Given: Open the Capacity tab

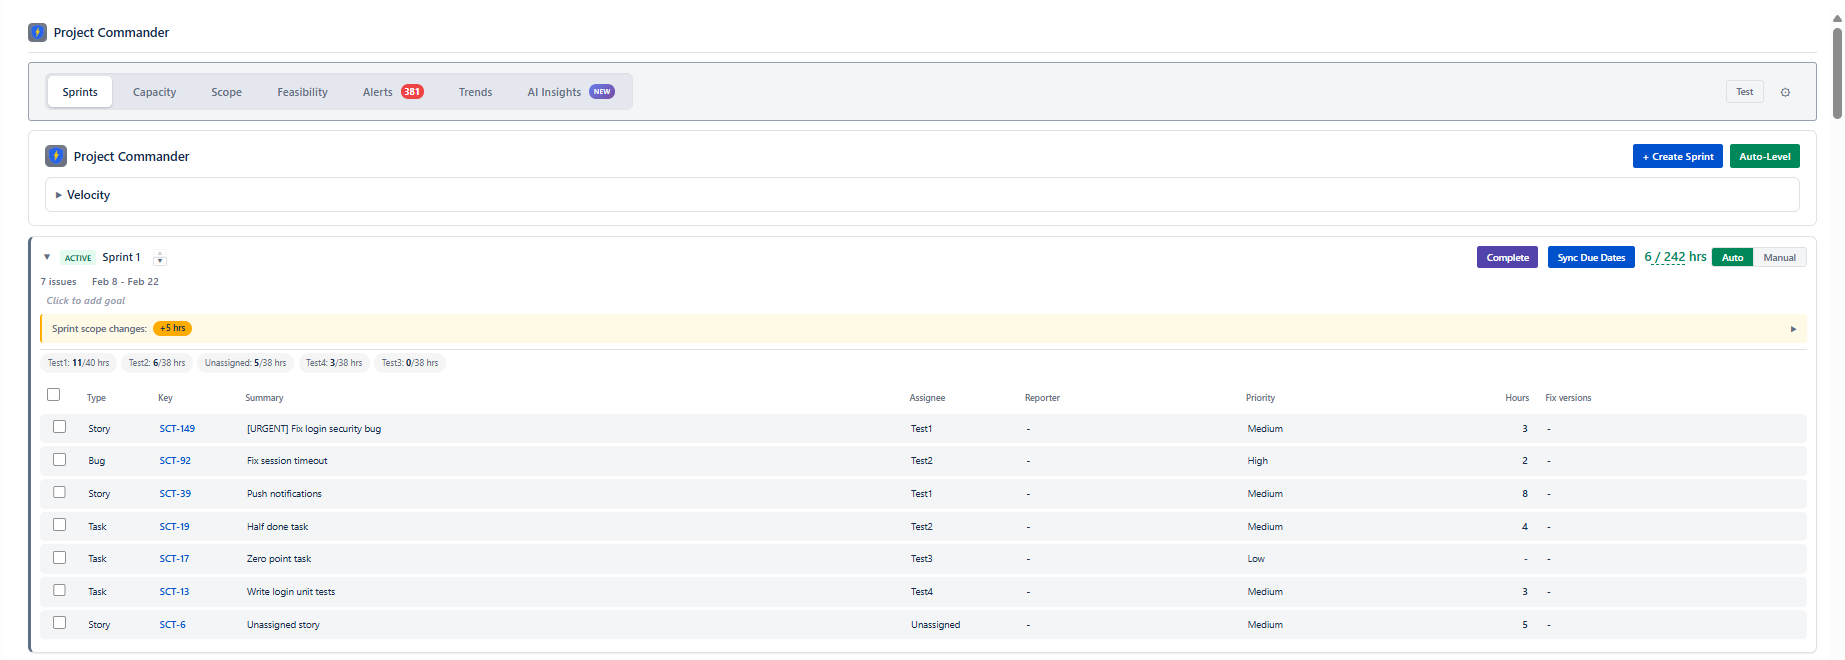Looking at the screenshot, I should (x=155, y=92).
